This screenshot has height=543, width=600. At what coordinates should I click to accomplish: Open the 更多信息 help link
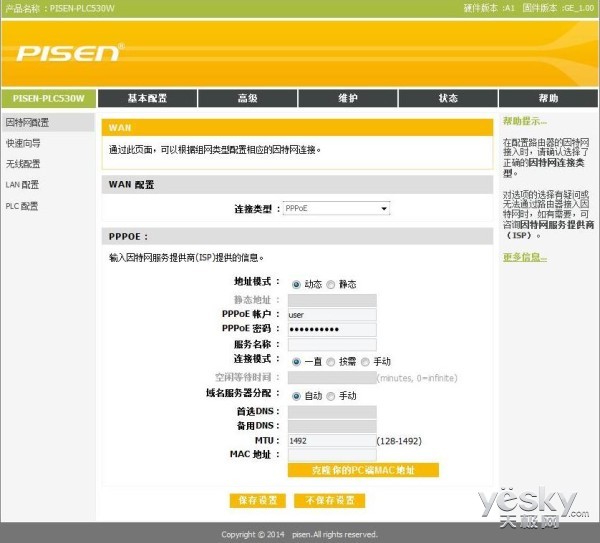[x=525, y=257]
